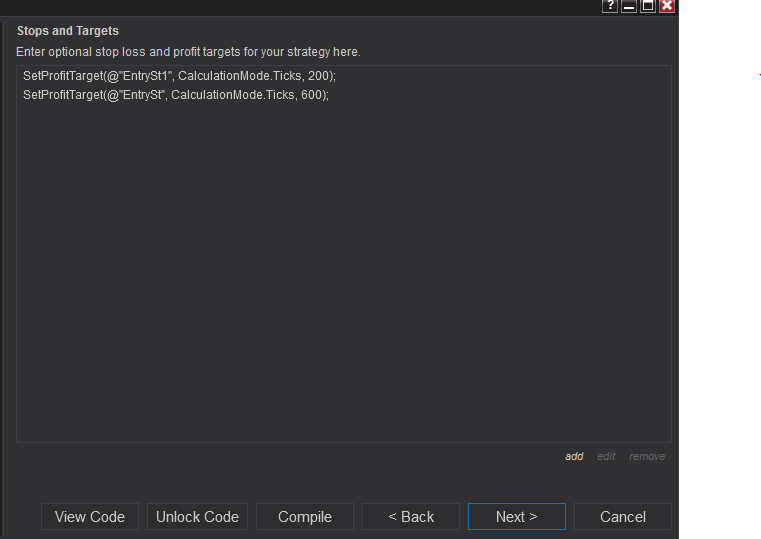The height and width of the screenshot is (539, 761).
Task: Click the optional stop loss instruction text
Action: pos(188,52)
